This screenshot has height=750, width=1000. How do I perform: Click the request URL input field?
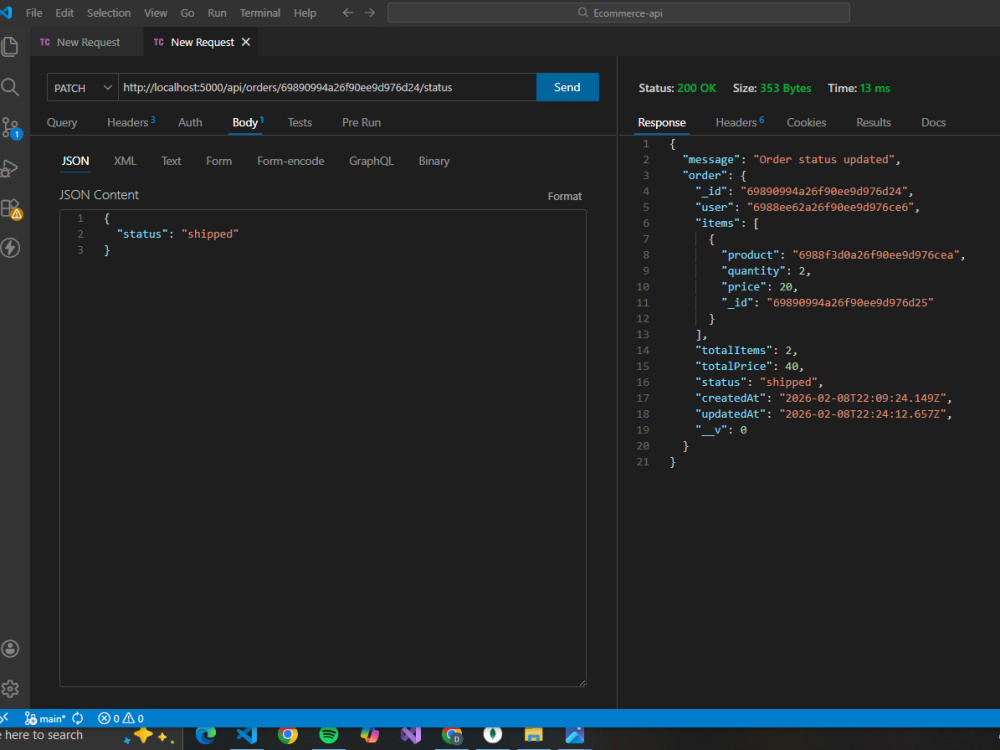[327, 87]
